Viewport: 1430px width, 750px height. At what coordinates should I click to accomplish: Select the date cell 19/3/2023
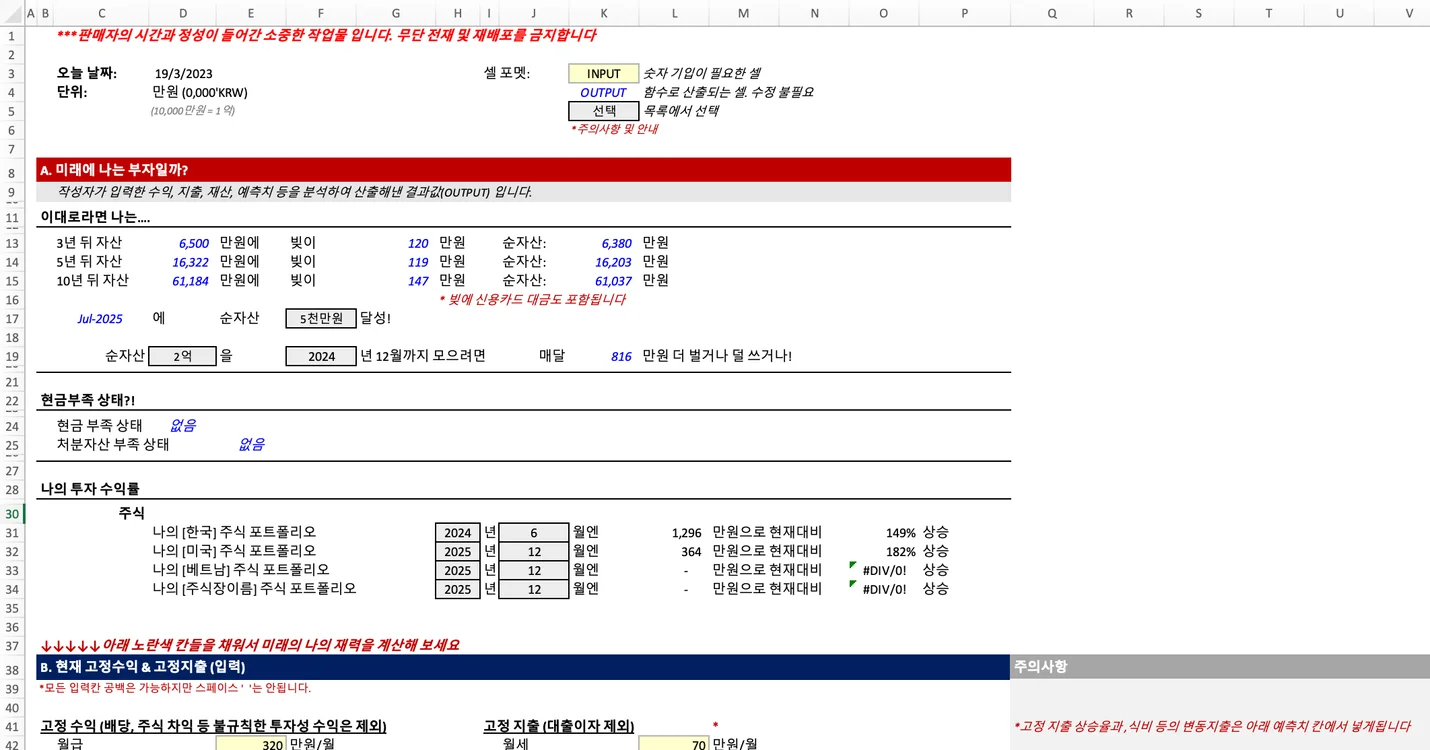point(183,74)
